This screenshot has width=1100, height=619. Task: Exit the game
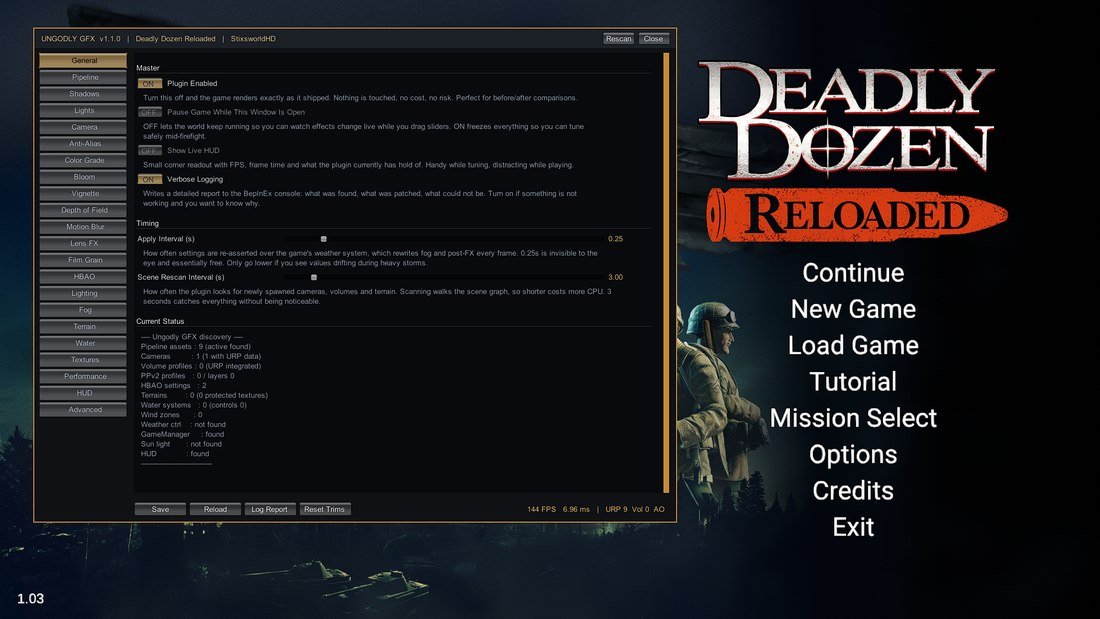[853, 527]
